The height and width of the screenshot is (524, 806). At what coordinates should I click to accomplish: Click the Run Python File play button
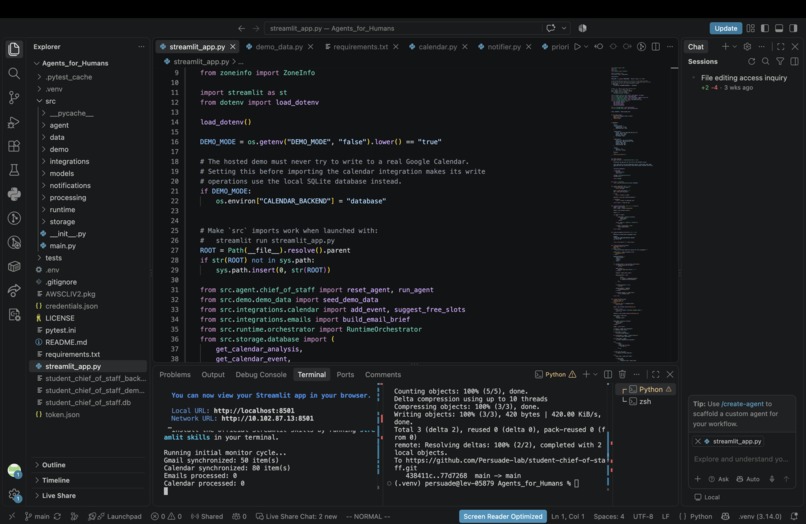pos(577,47)
